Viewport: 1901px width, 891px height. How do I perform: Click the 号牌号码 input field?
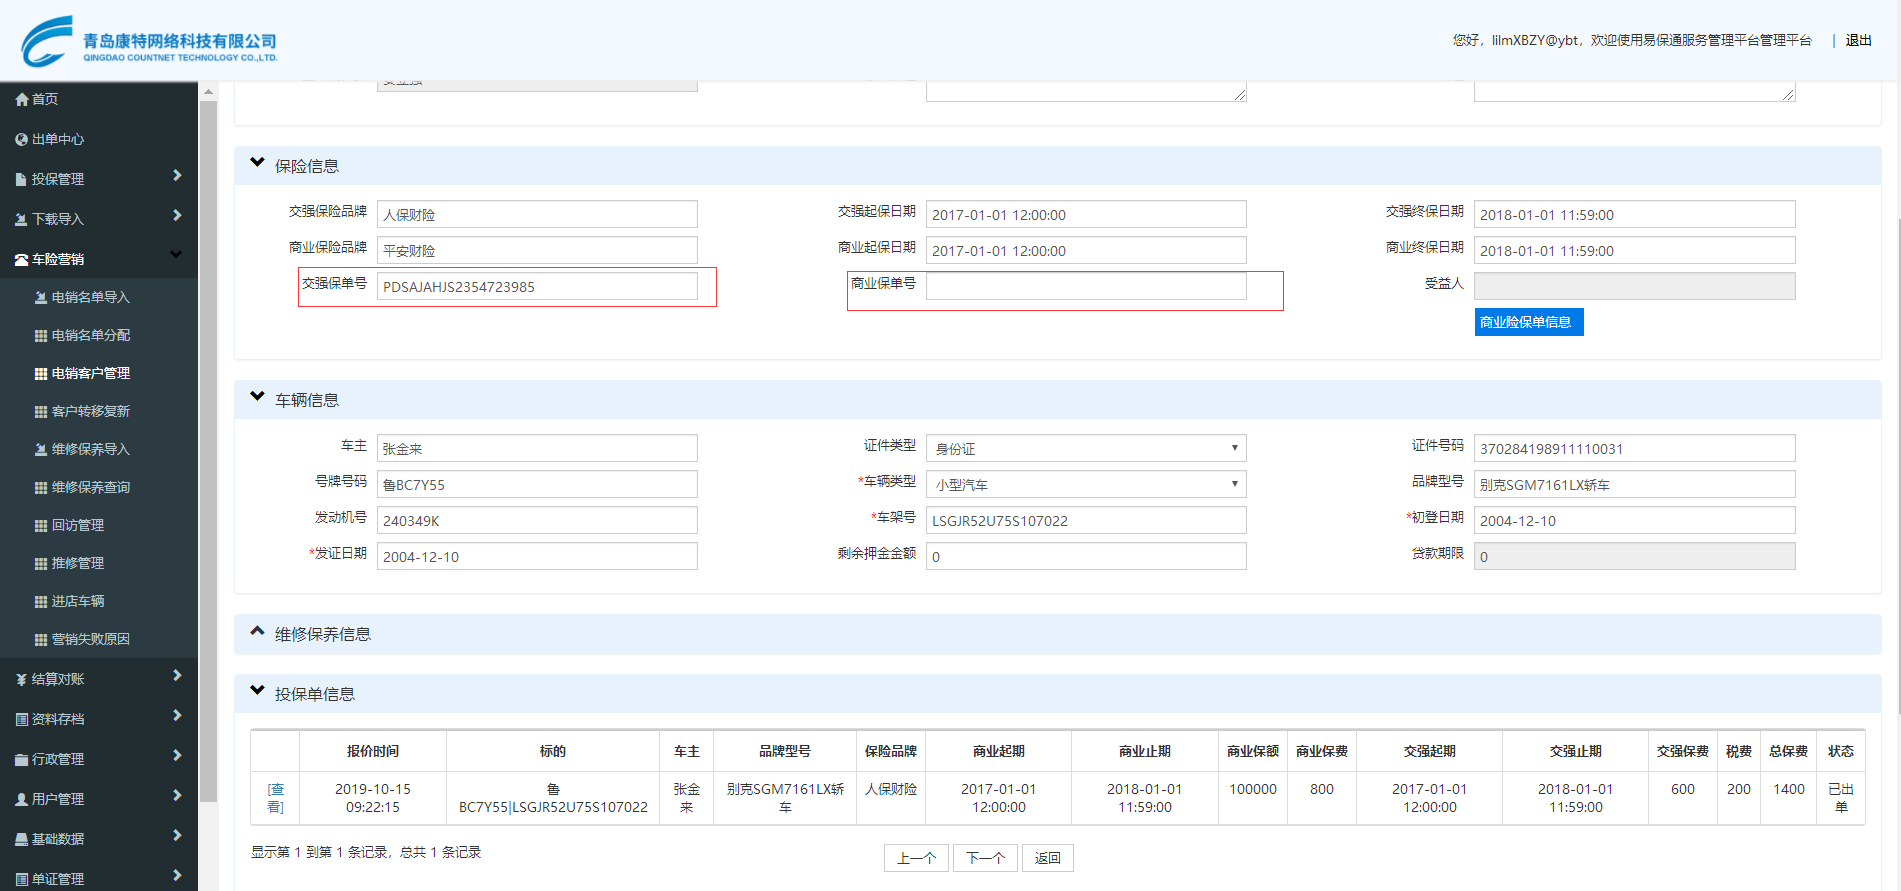[x=537, y=484]
